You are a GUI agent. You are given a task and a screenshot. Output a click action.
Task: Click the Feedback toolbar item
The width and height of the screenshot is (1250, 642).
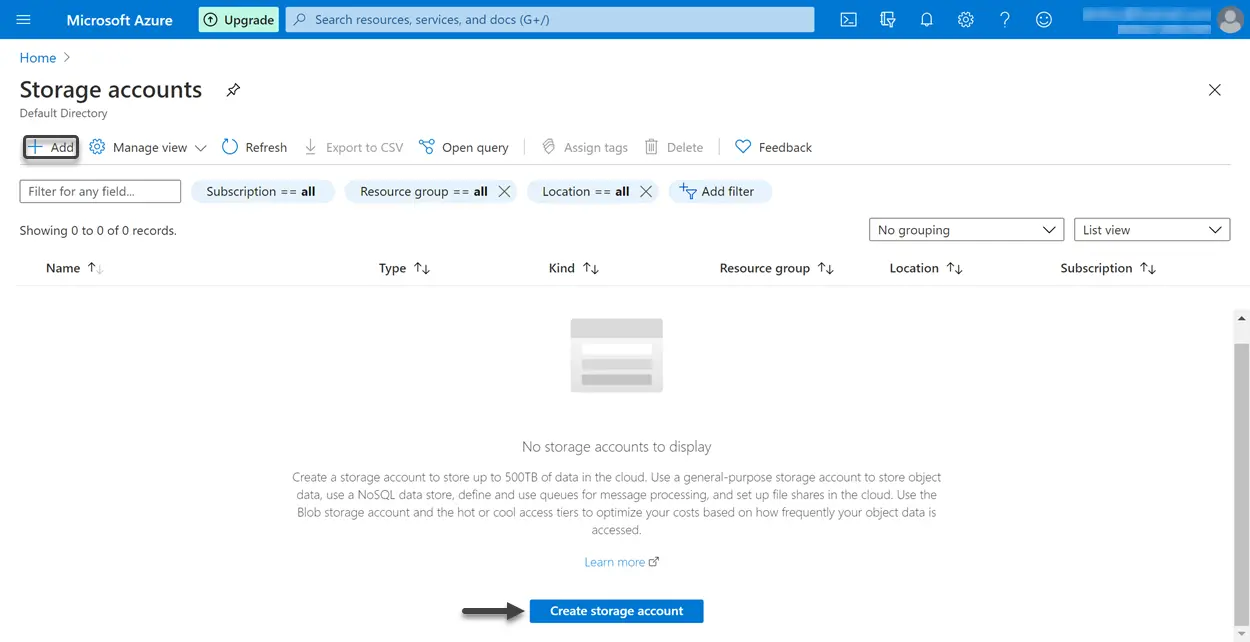pos(773,147)
